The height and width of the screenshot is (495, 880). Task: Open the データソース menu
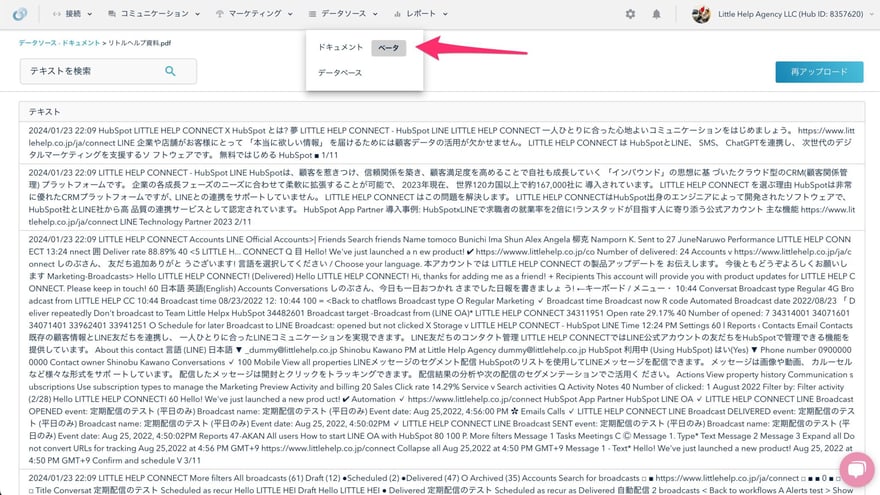tap(343, 14)
